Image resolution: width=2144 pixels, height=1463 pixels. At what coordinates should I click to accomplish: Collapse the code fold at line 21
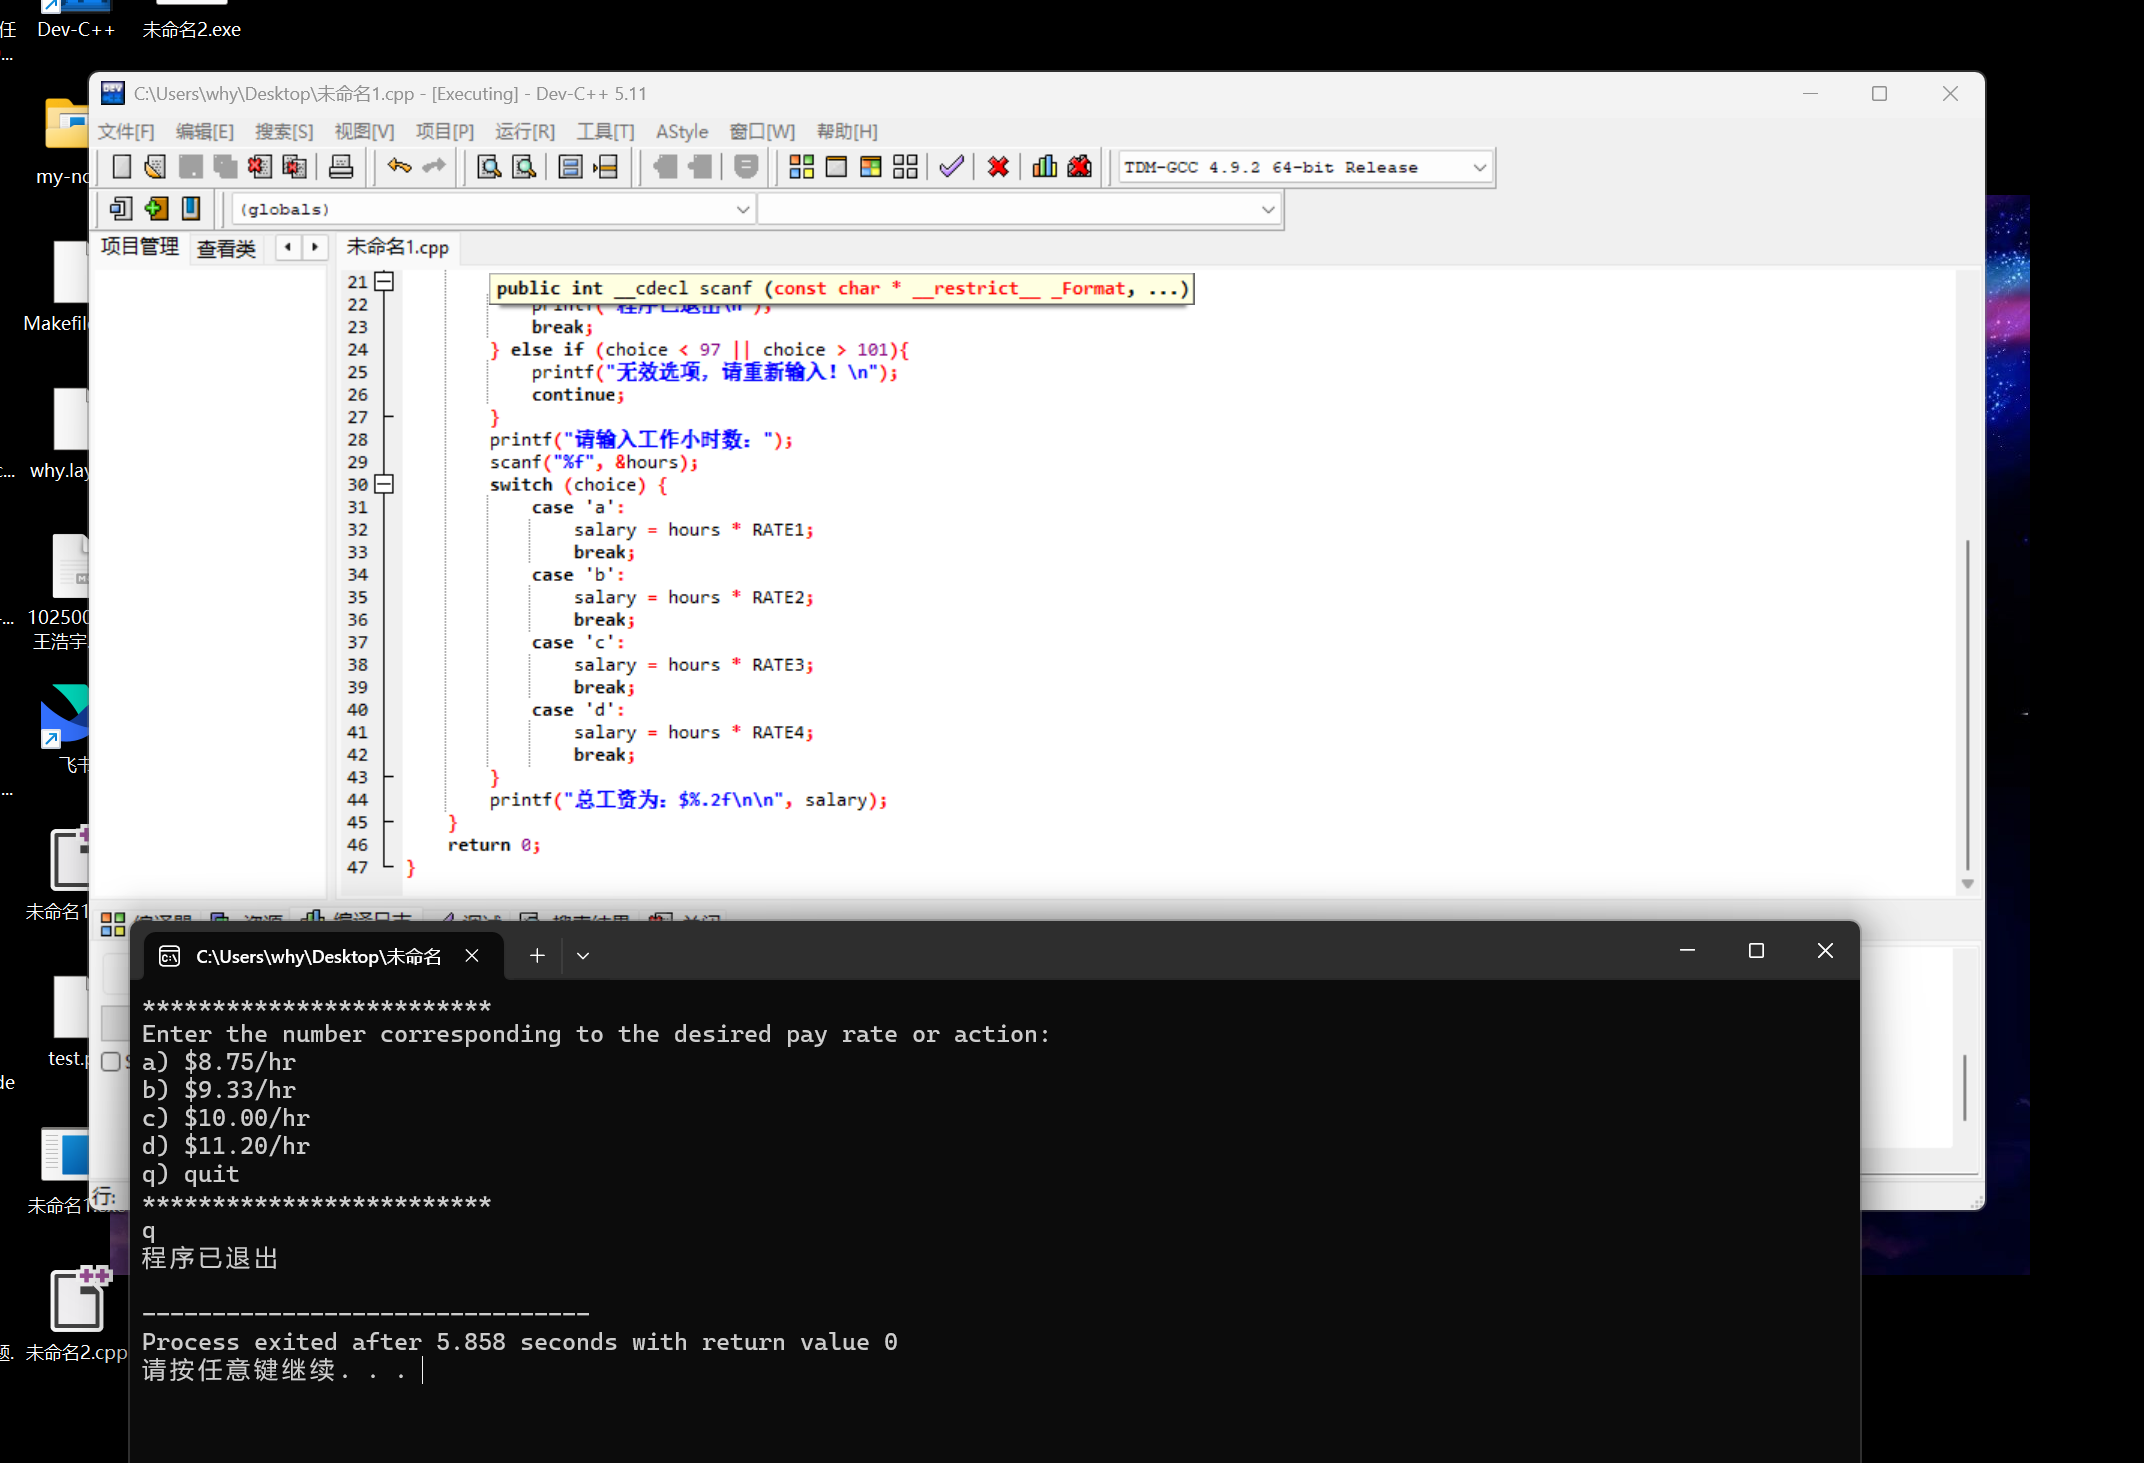click(x=384, y=282)
